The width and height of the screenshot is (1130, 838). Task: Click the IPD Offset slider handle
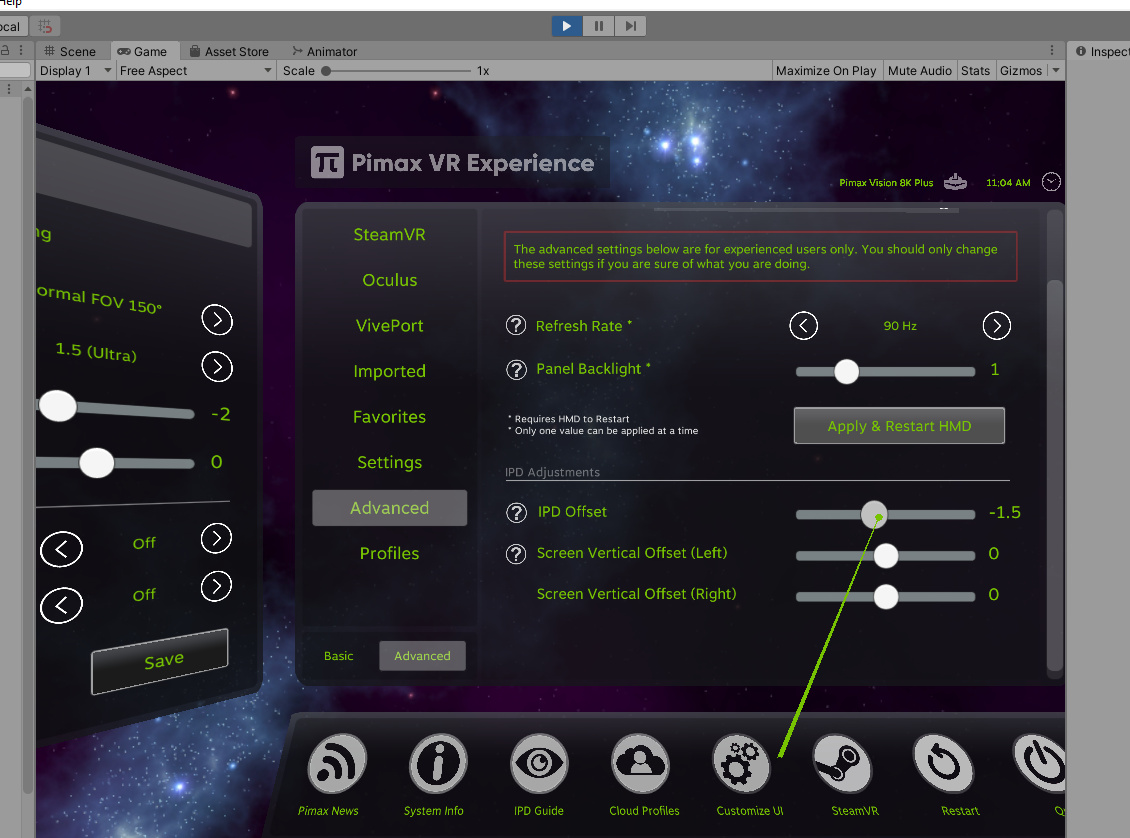(x=874, y=514)
